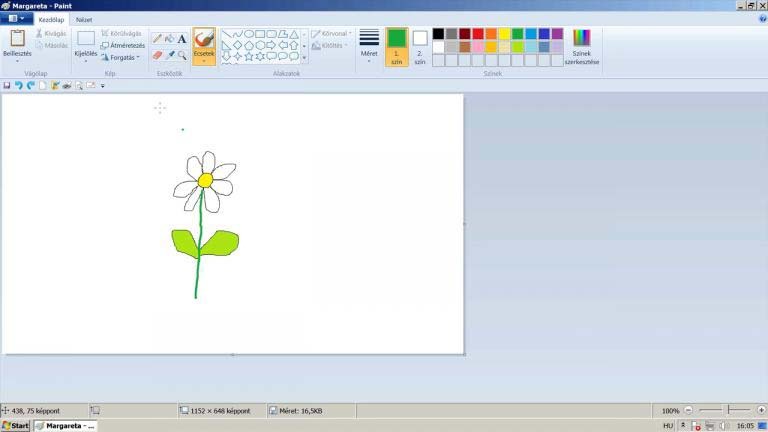Select the Pencil tool
The width and height of the screenshot is (768, 432).
157,39
